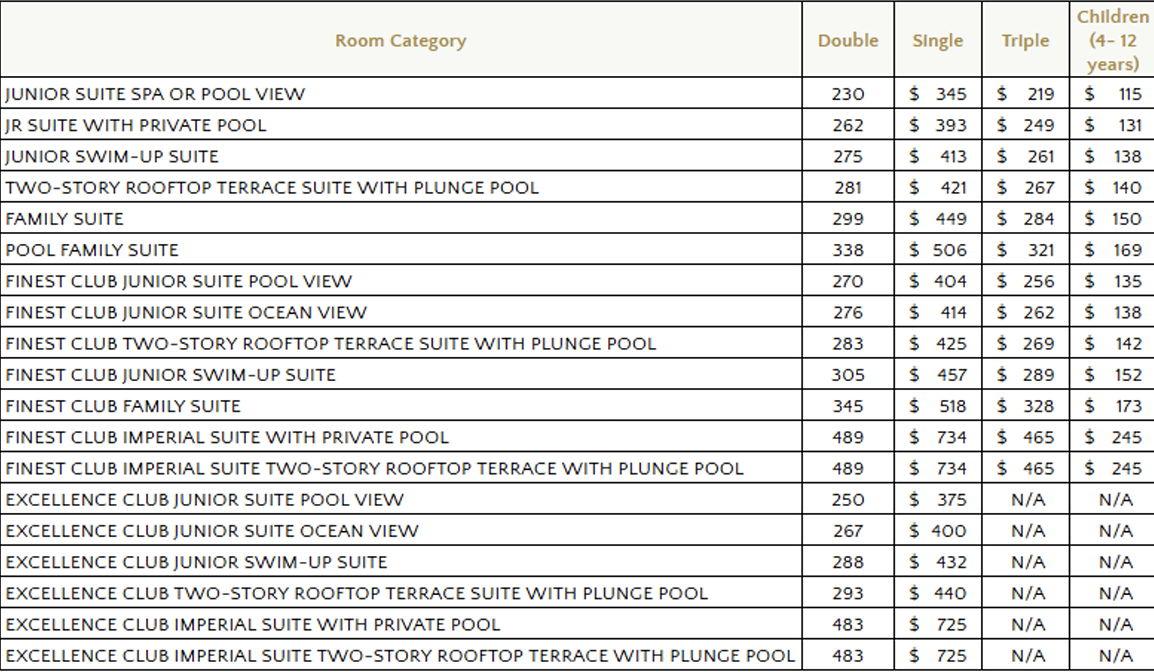Click the JR SUITE WITH PRIVATE POOL cell
The height and width of the screenshot is (672, 1154).
point(135,125)
